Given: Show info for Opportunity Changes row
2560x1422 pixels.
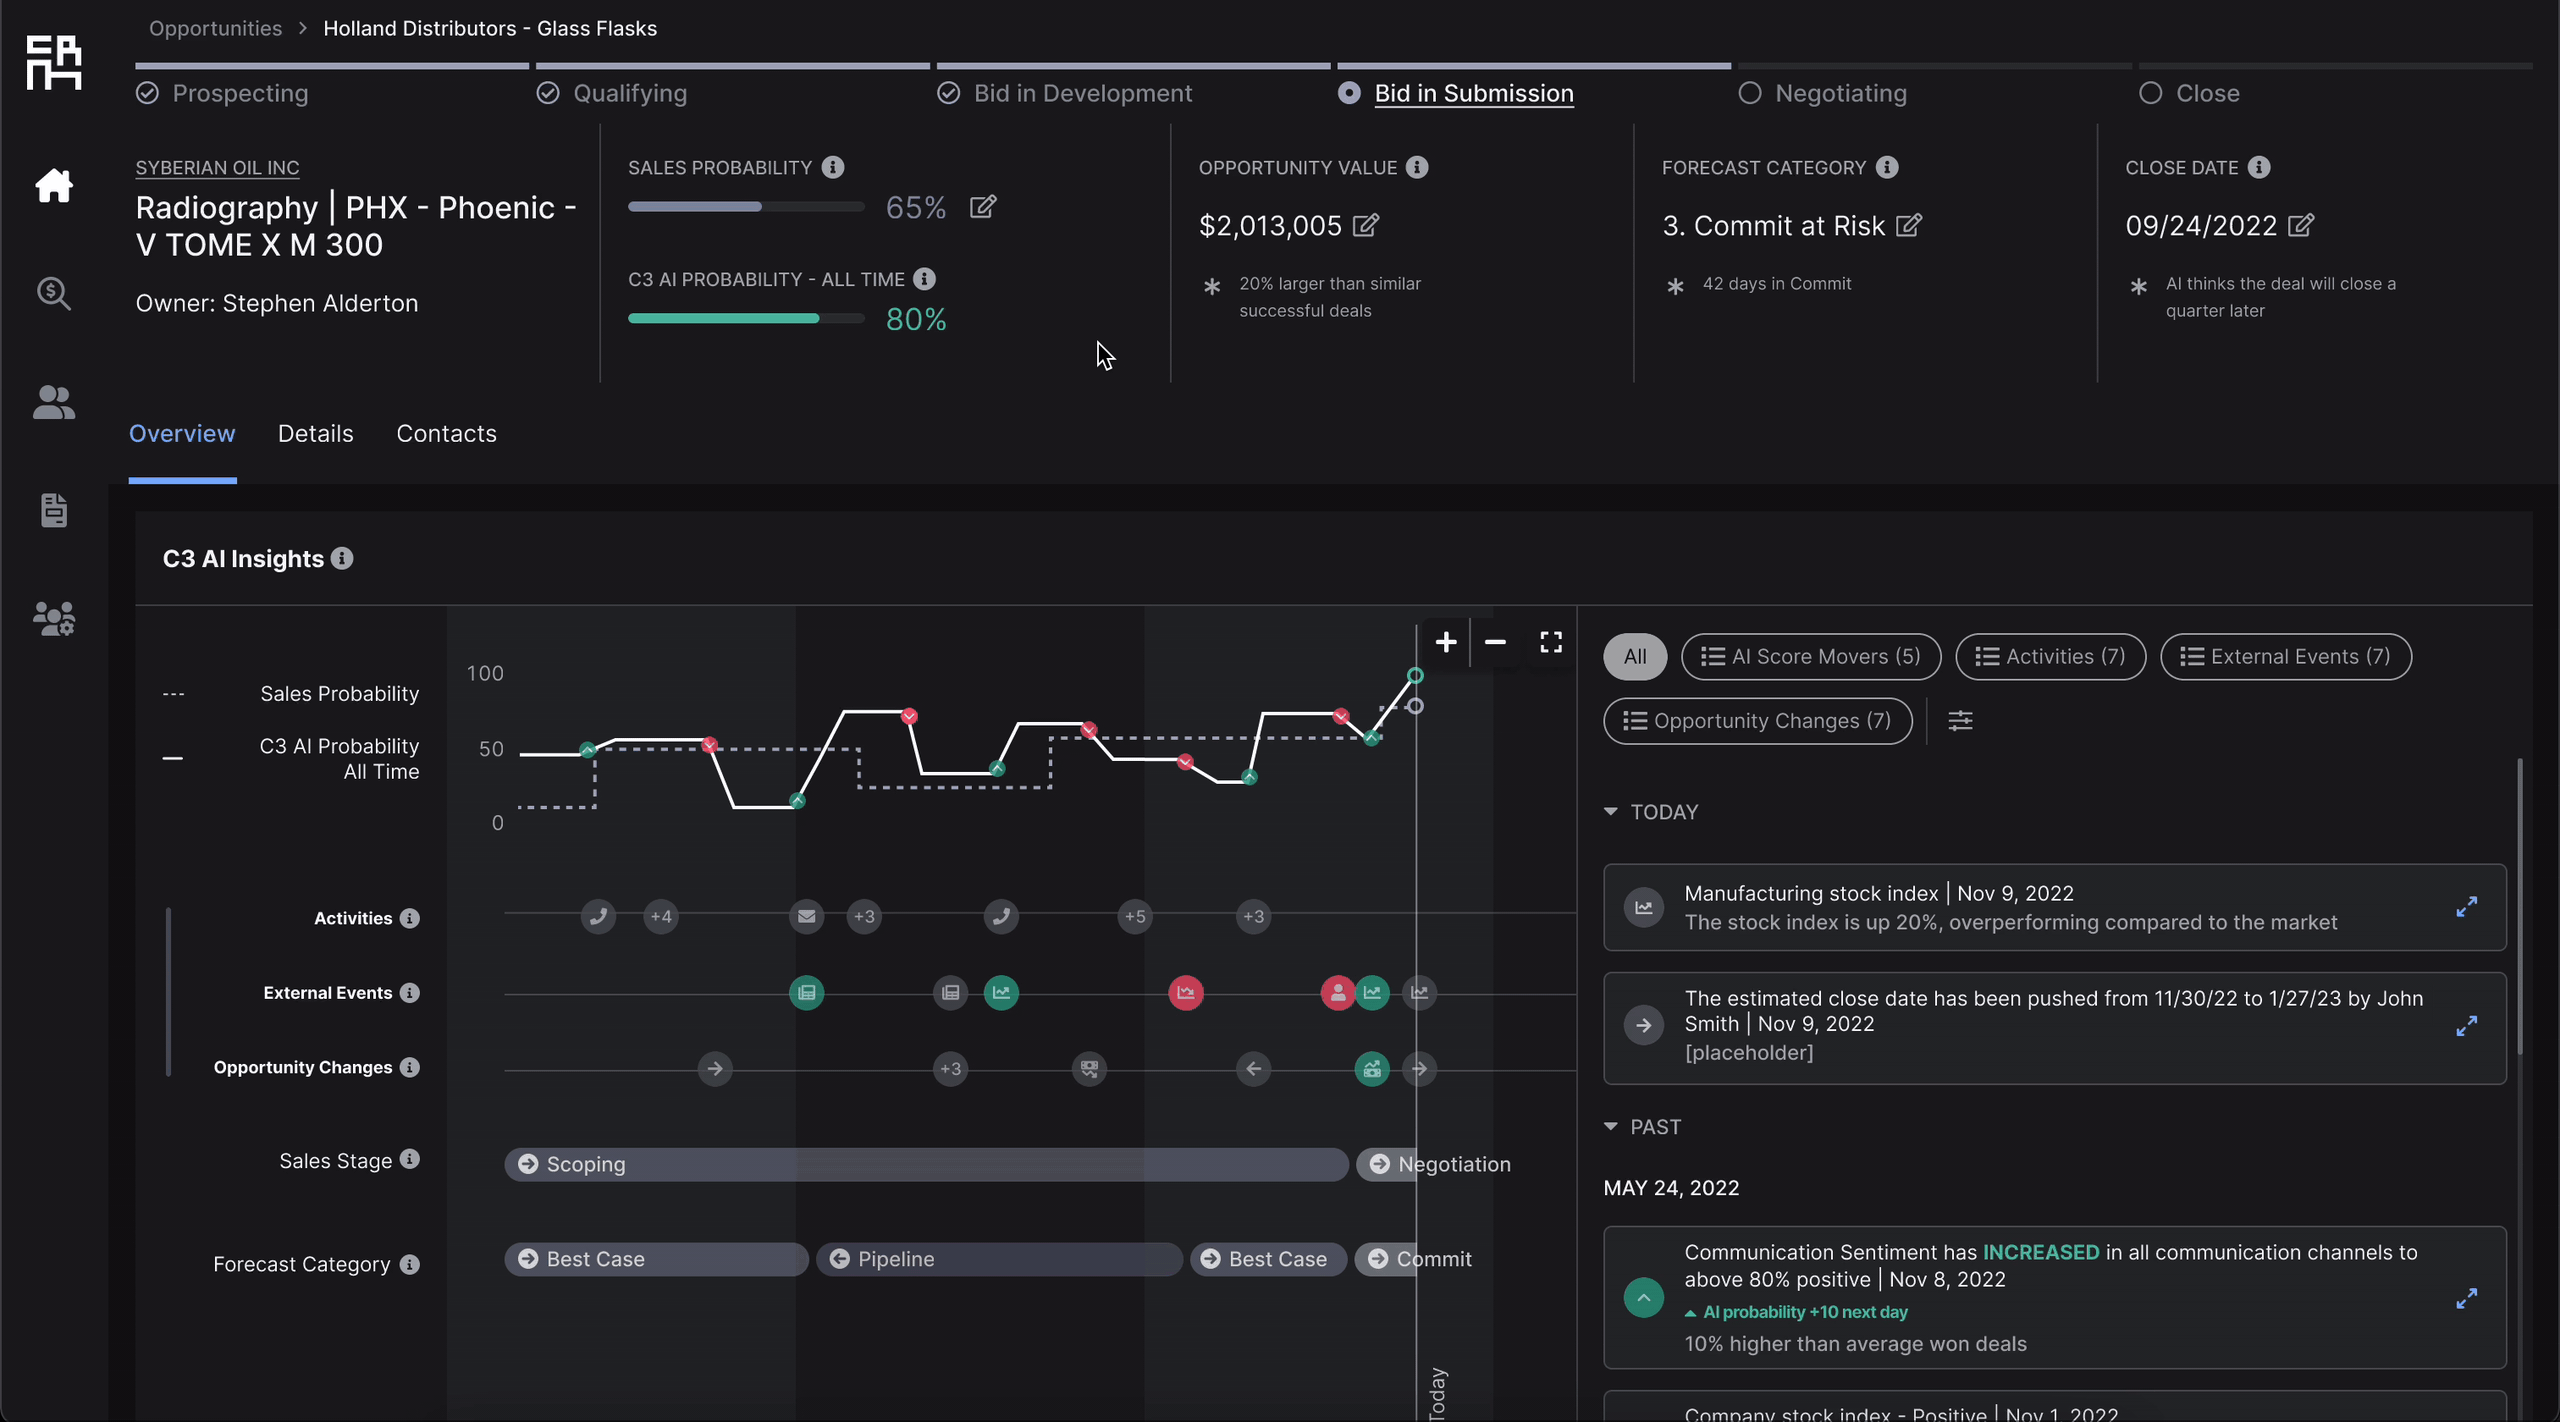Looking at the screenshot, I should point(410,1067).
